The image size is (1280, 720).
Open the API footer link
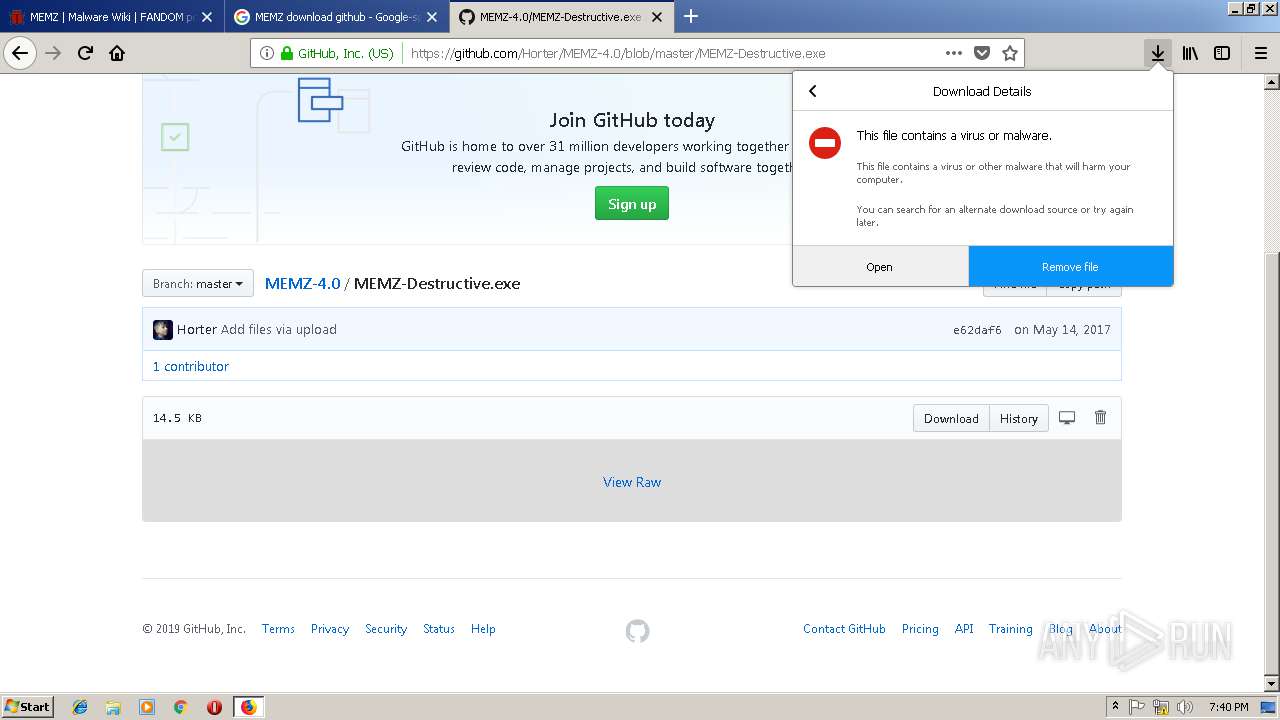[964, 629]
